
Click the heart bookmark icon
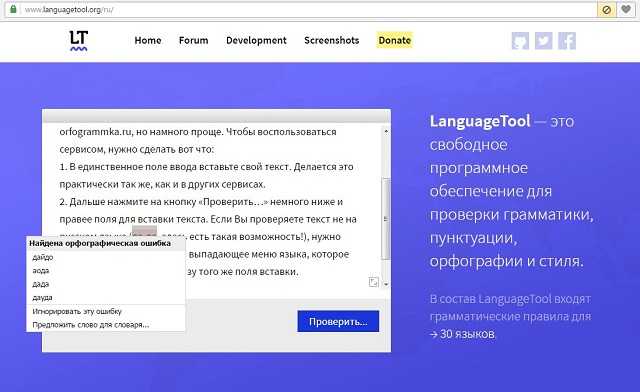pos(626,9)
